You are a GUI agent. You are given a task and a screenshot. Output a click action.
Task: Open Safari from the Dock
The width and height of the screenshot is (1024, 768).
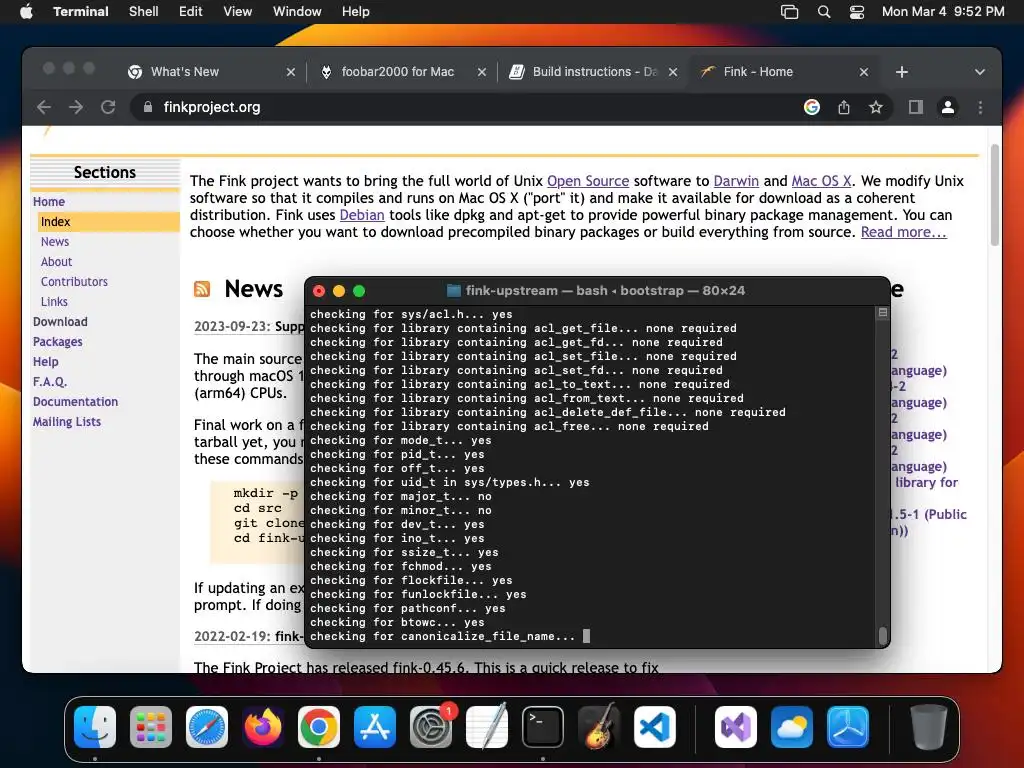coord(207,727)
